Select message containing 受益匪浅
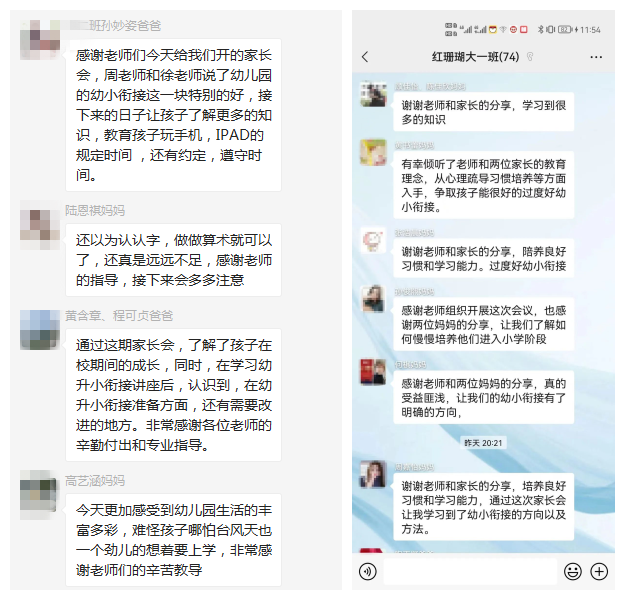The image size is (625, 600). (x=483, y=397)
